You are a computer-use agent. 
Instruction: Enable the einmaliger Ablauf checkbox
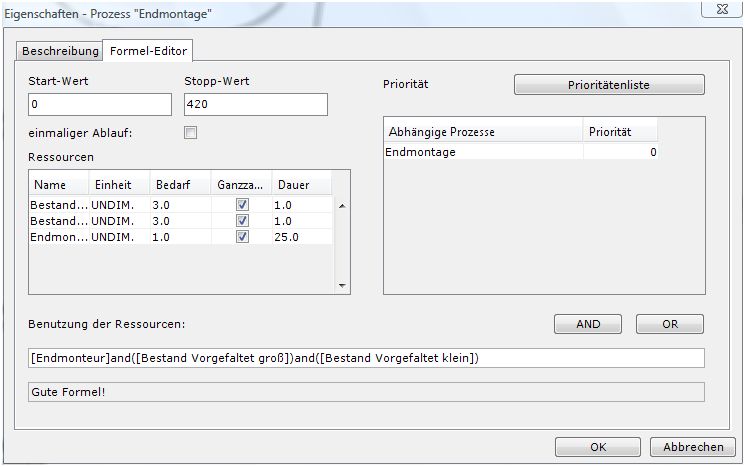point(191,132)
